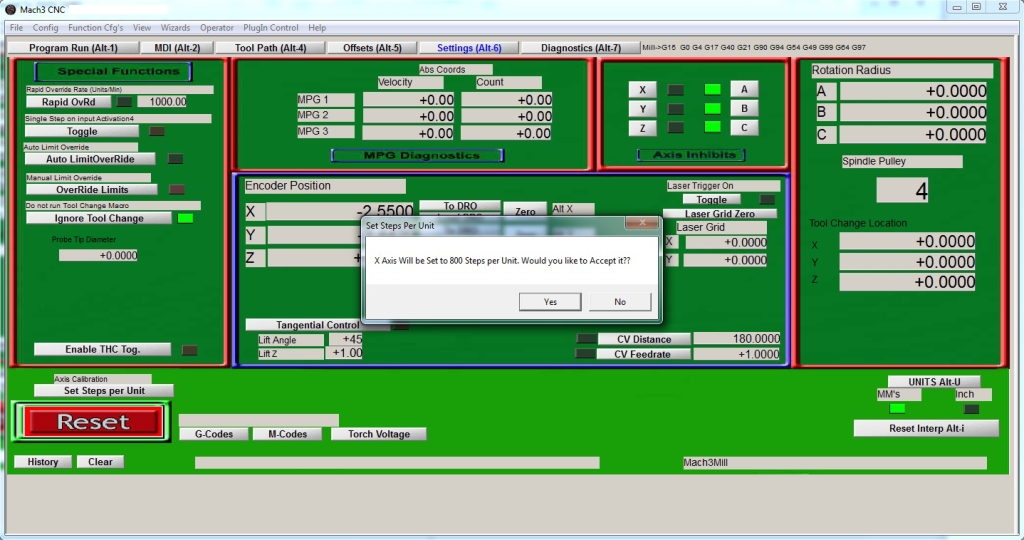Click the green LED beside B axis

click(x=712, y=108)
